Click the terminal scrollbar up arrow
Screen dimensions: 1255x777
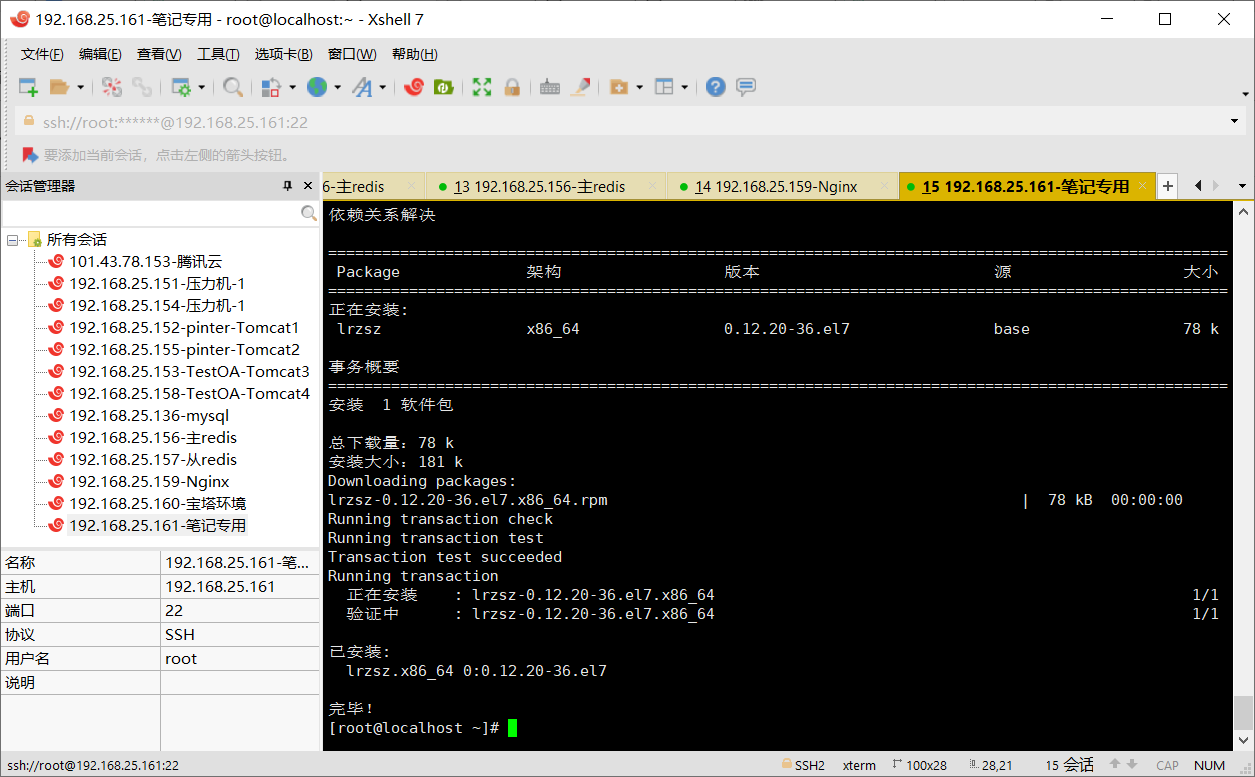(x=1243, y=211)
